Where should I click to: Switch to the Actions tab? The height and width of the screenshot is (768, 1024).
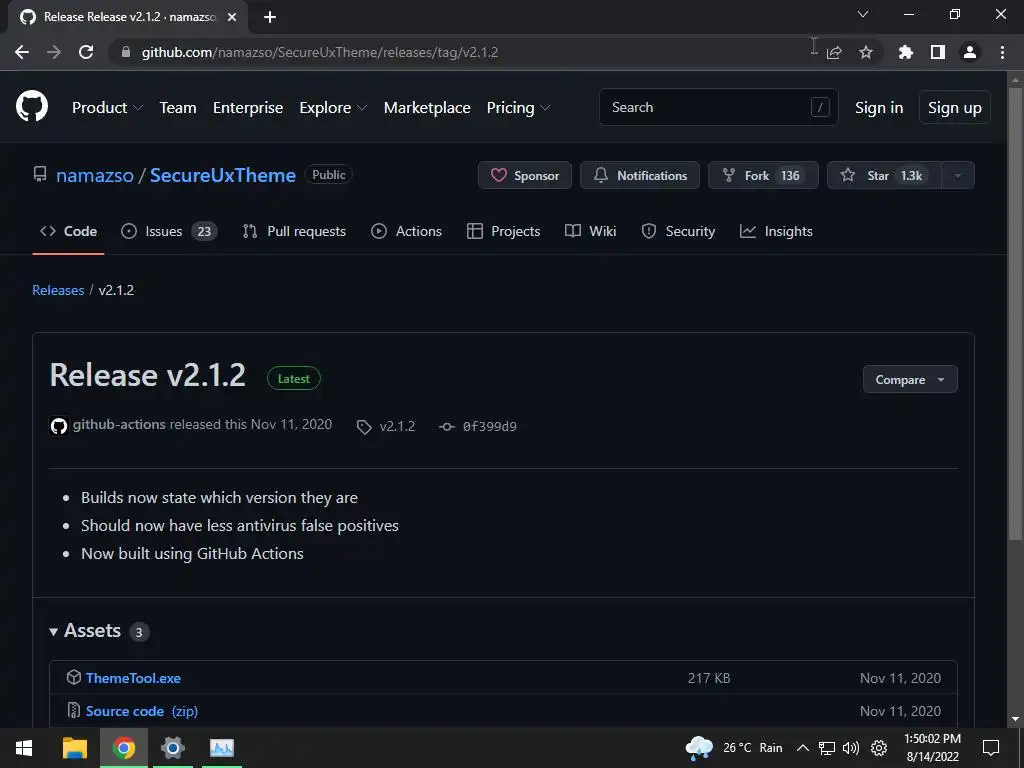tap(406, 231)
